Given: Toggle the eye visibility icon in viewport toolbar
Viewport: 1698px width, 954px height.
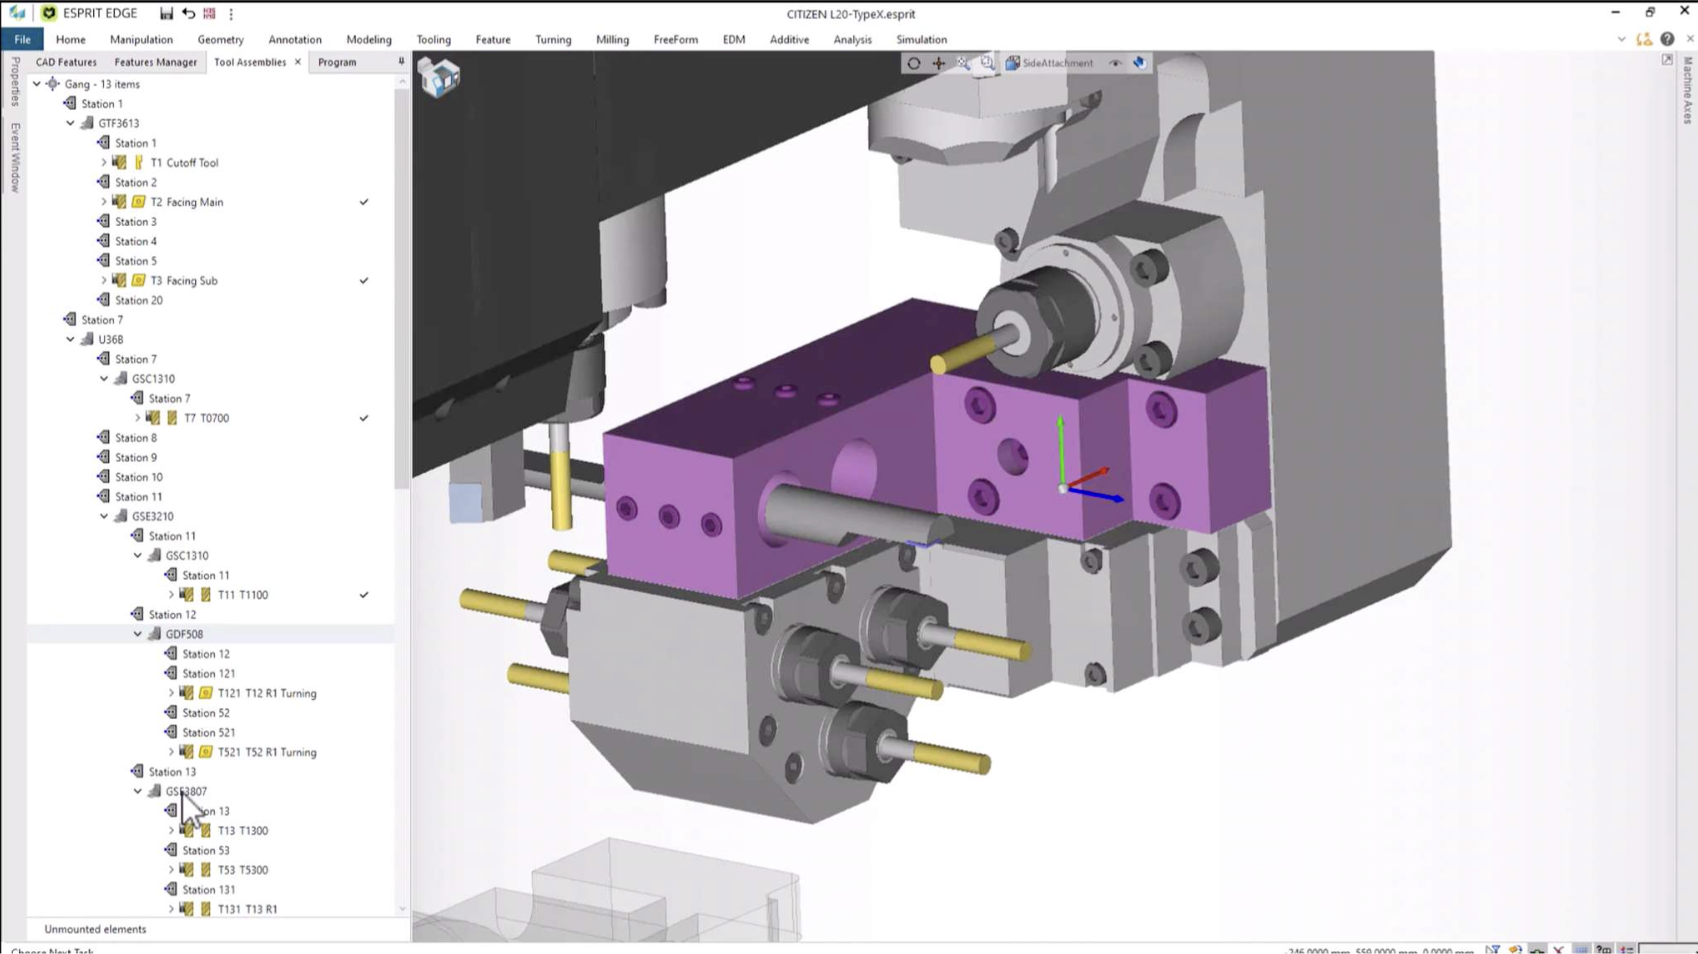Looking at the screenshot, I should tap(1115, 63).
